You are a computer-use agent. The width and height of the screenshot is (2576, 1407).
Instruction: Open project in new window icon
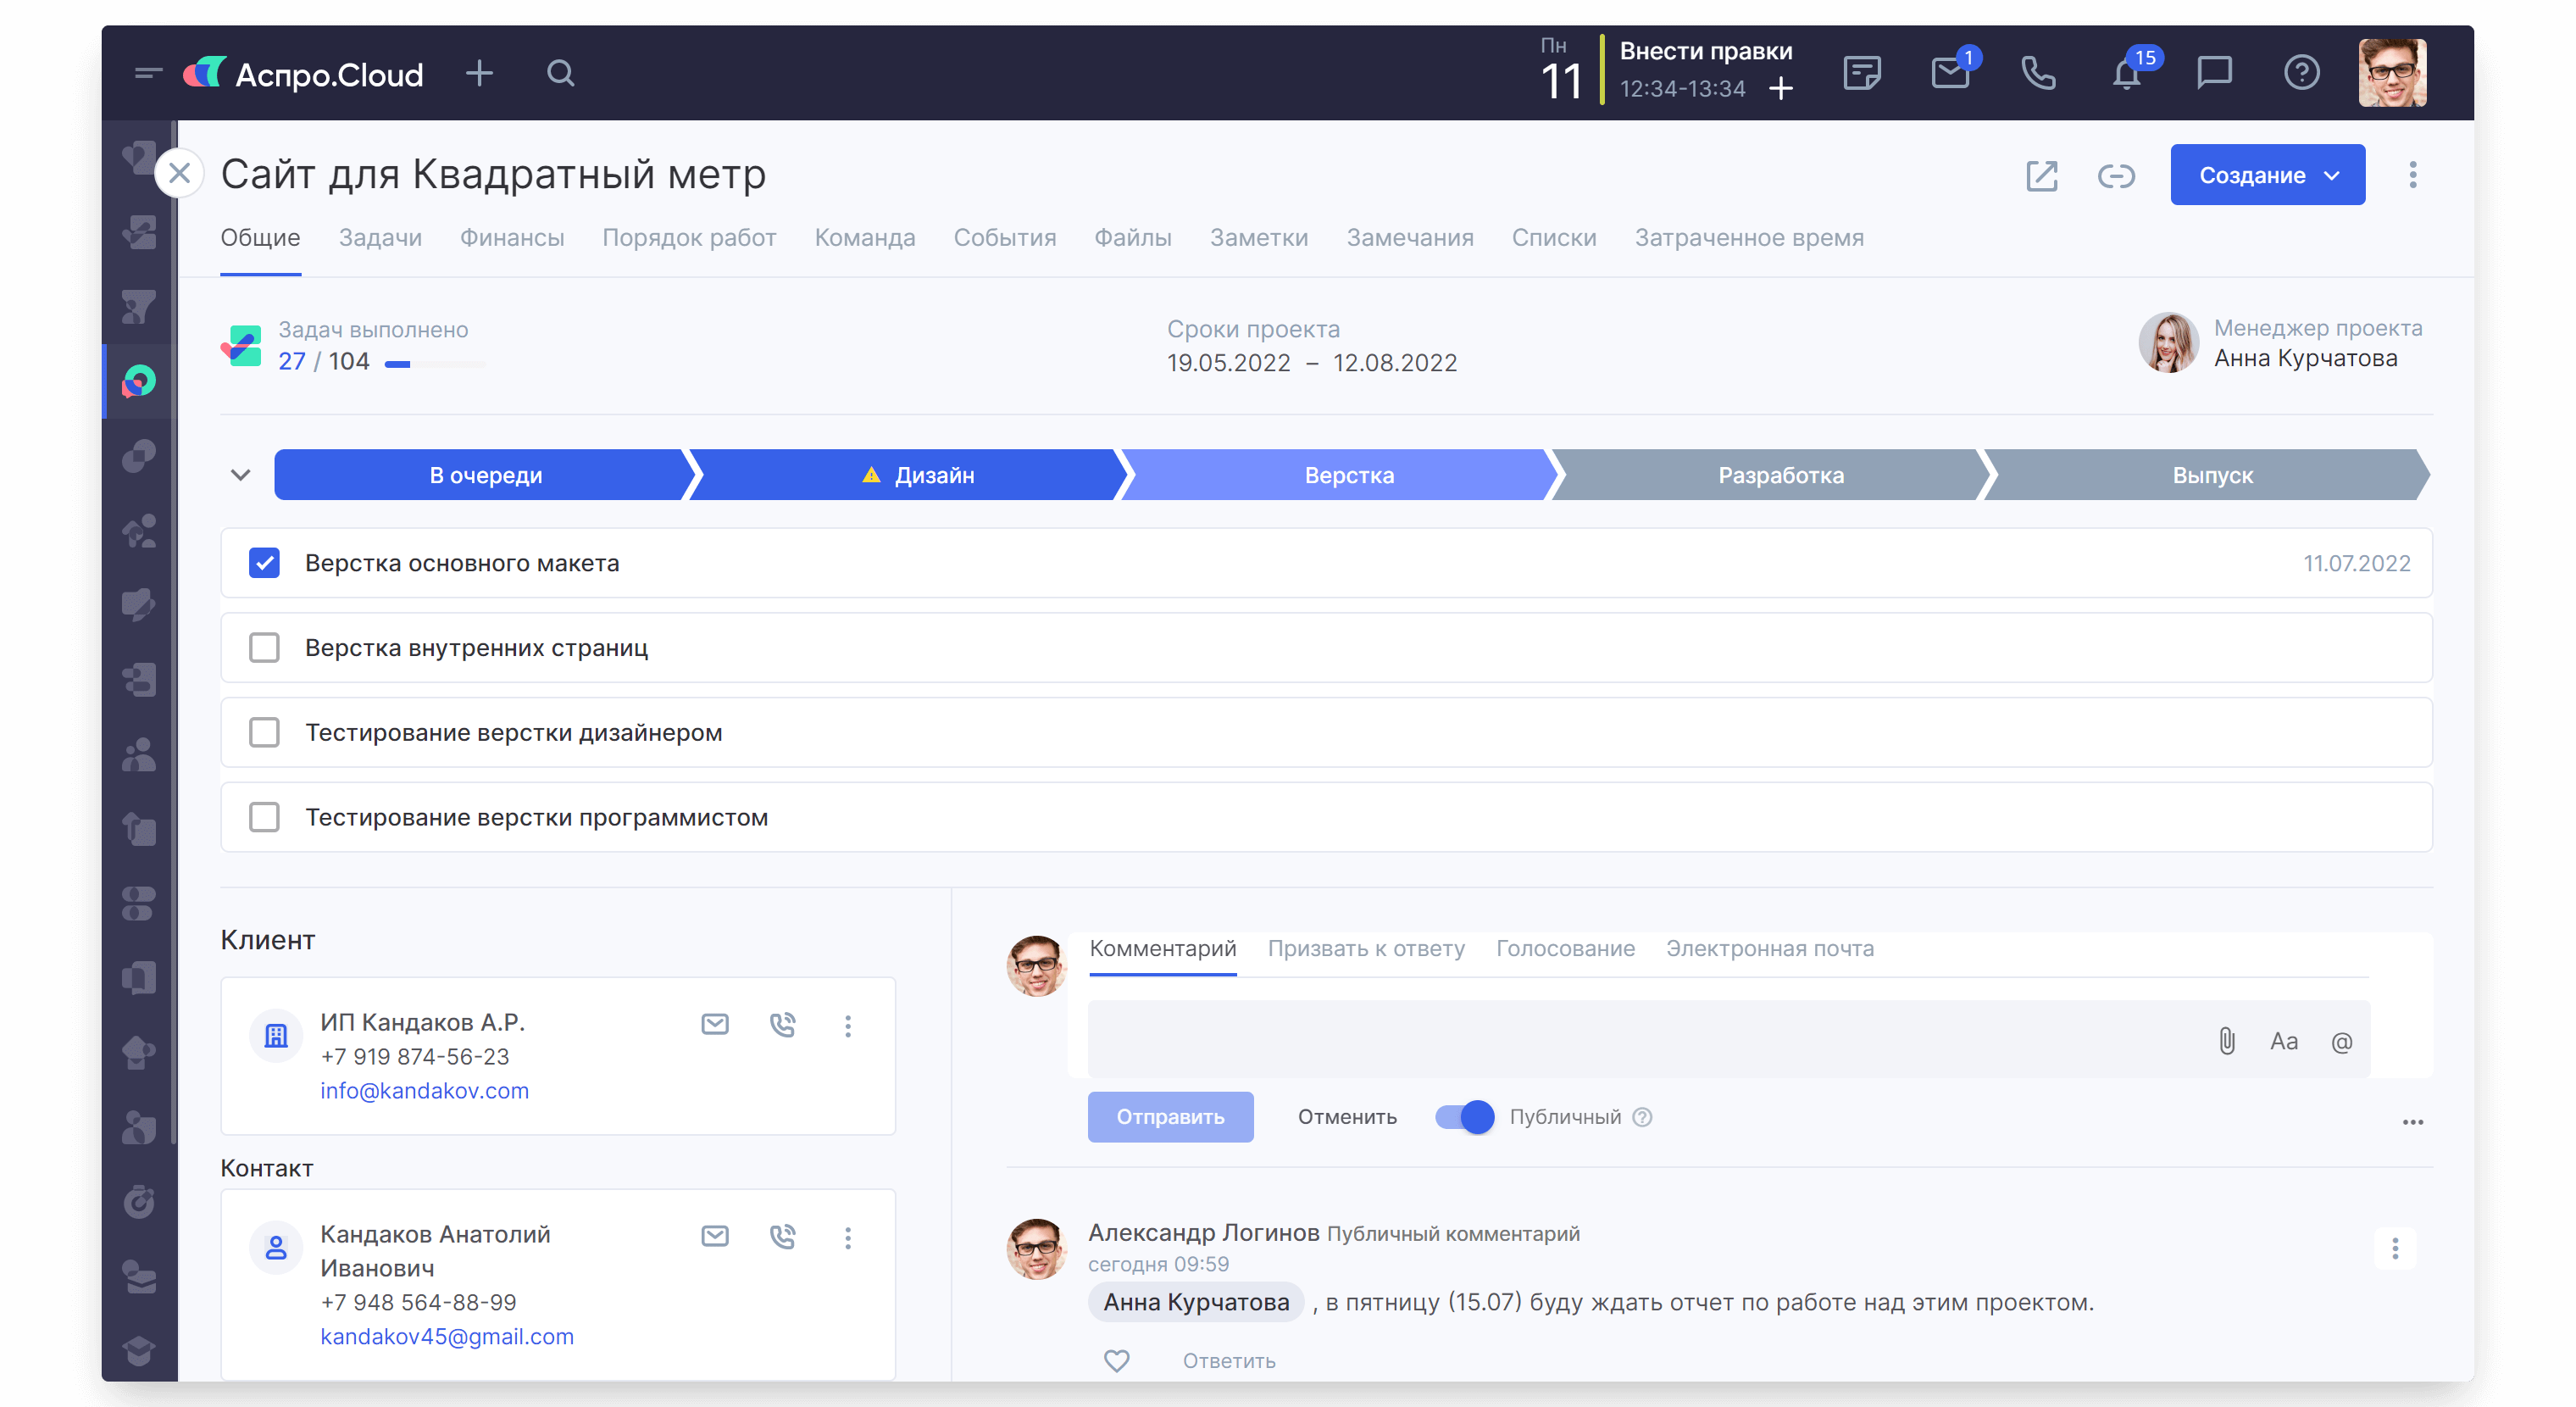[2041, 176]
